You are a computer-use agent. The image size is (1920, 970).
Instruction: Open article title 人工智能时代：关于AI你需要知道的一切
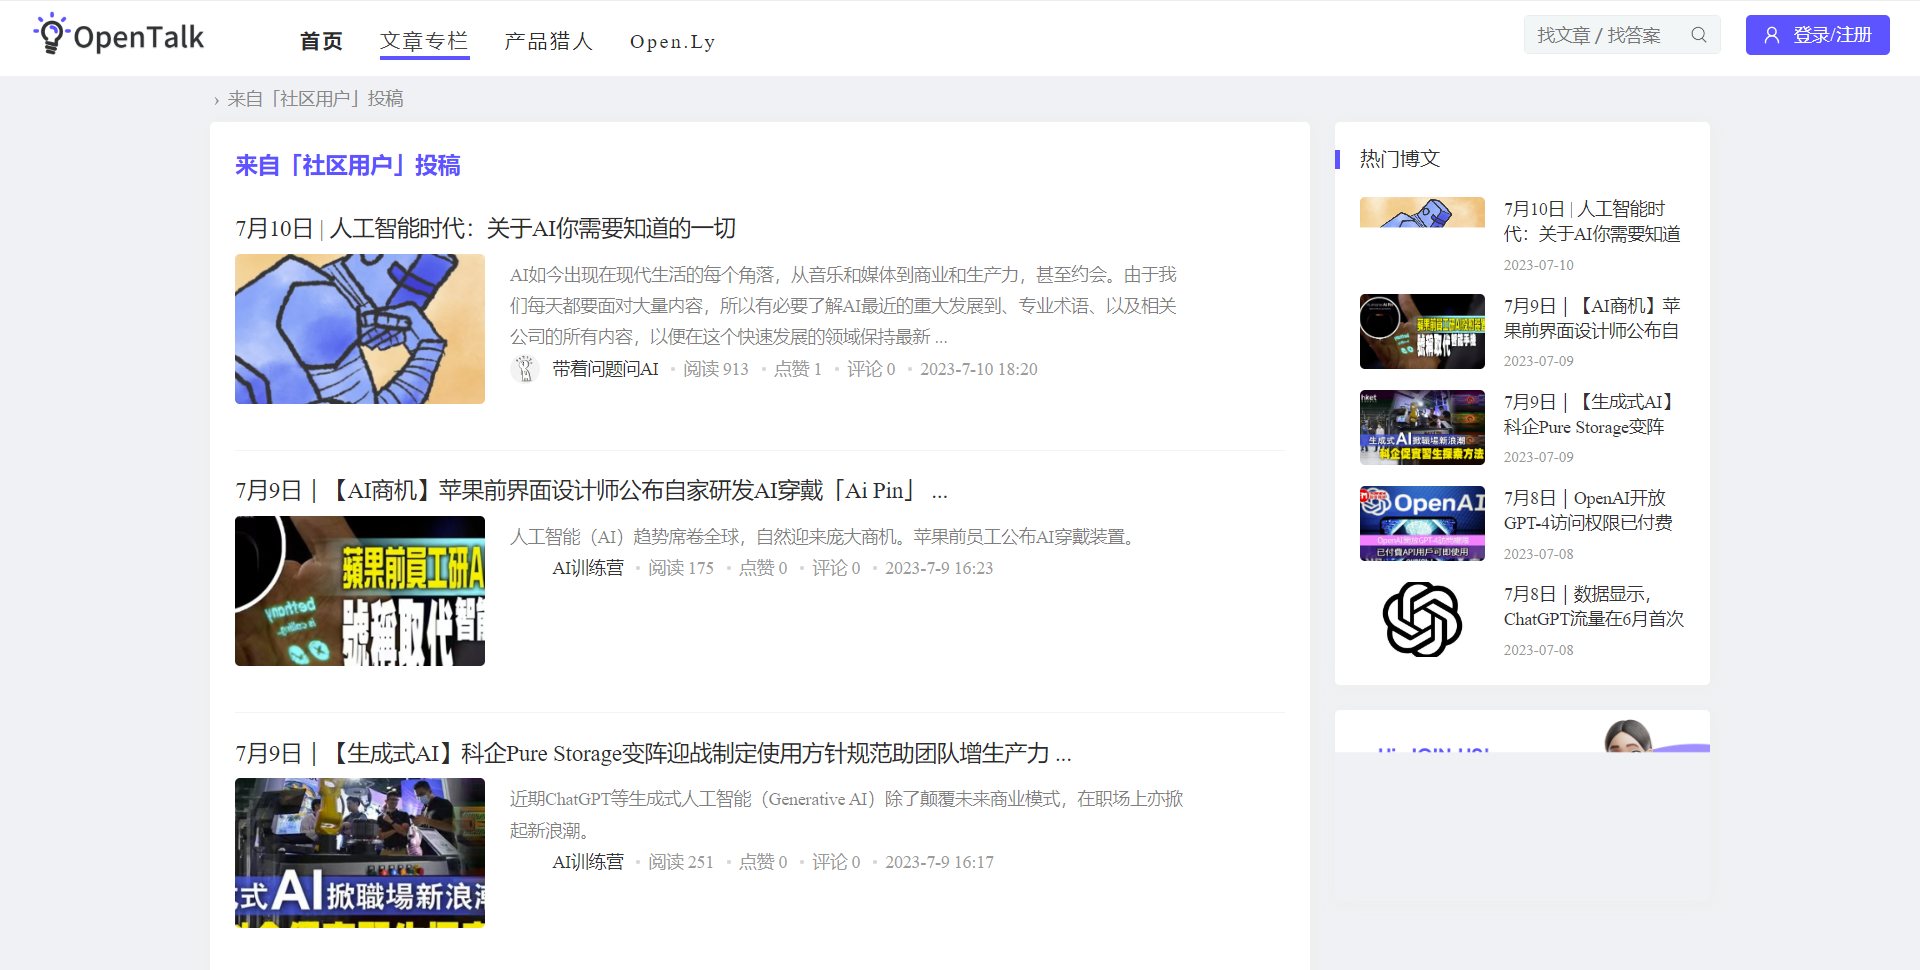485,228
